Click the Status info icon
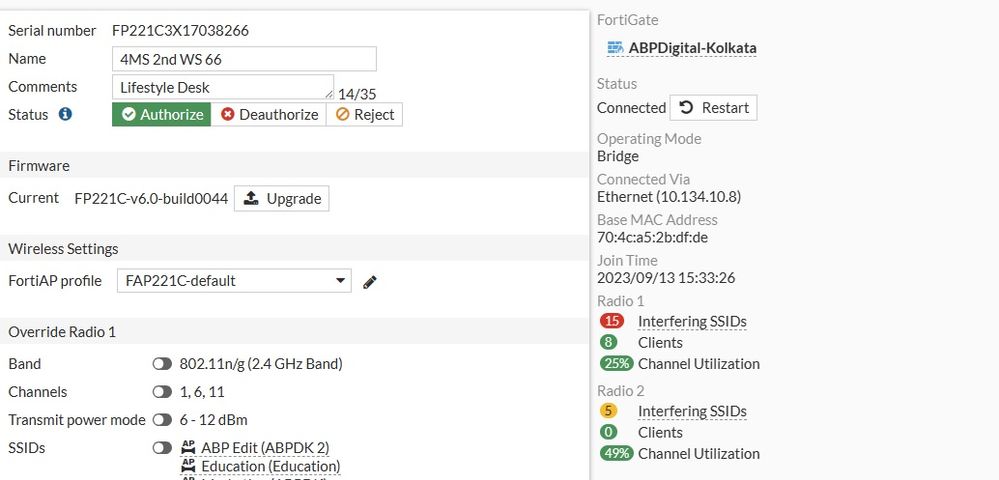This screenshot has height=480, width=999. tap(66, 115)
